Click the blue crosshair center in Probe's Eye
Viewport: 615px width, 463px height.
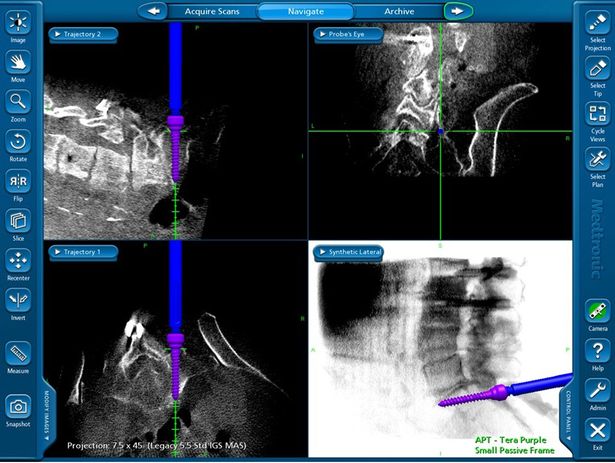click(440, 131)
